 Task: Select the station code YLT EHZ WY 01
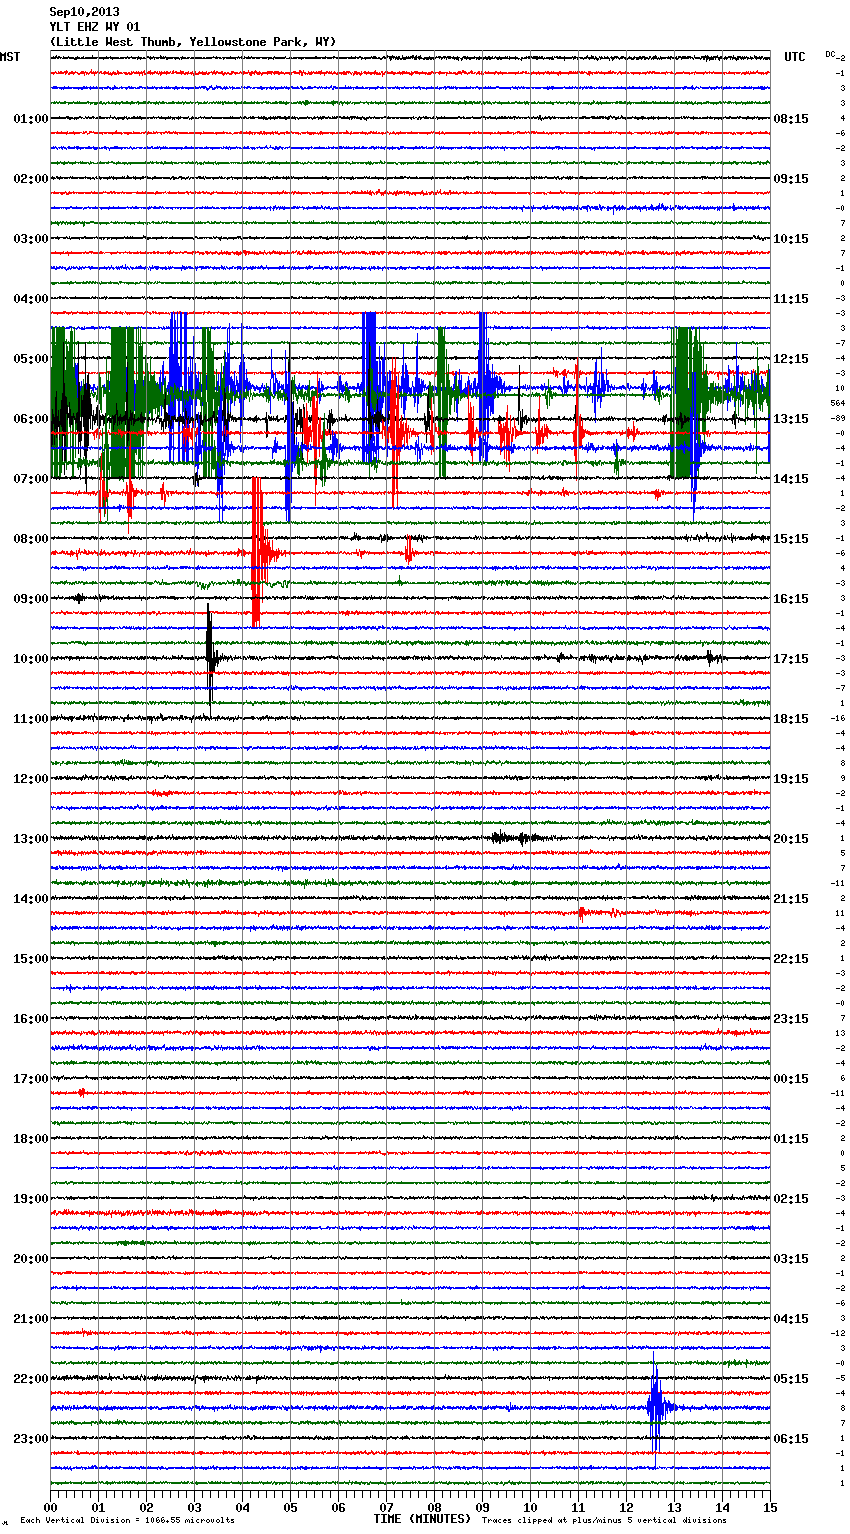(x=95, y=27)
